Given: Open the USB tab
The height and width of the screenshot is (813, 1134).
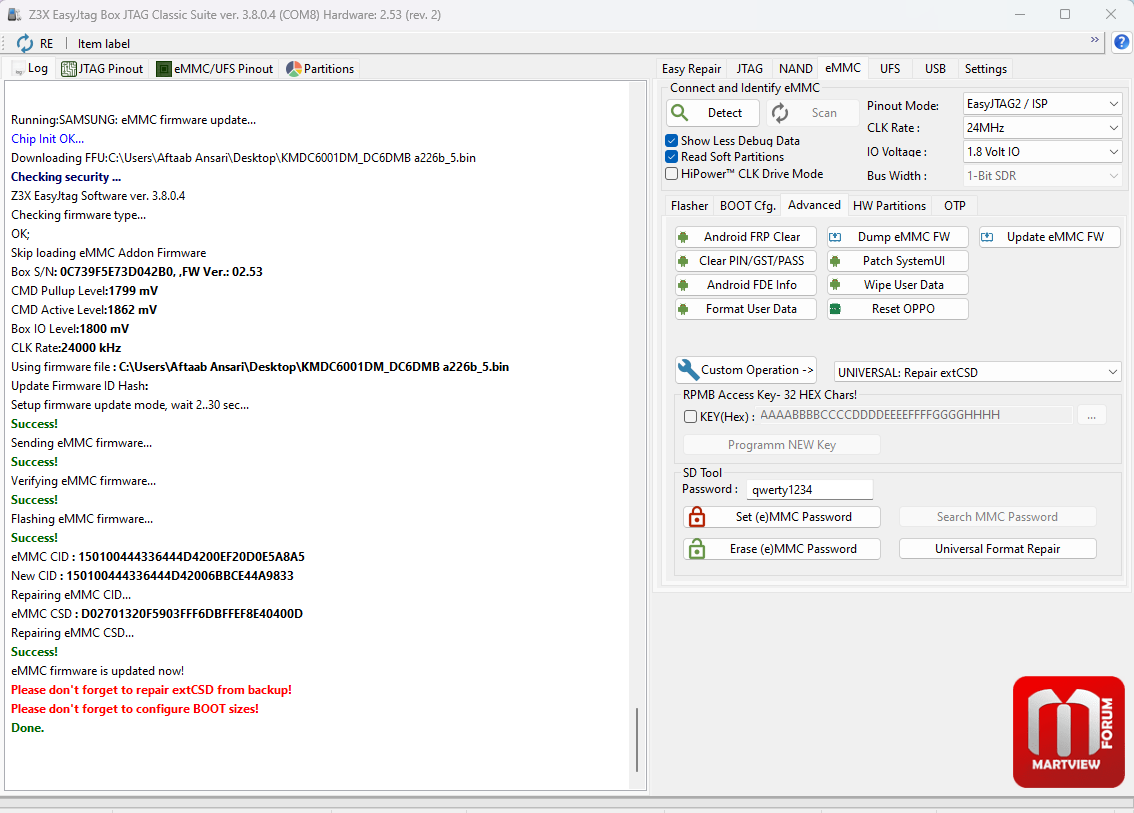Looking at the screenshot, I should tap(935, 69).
